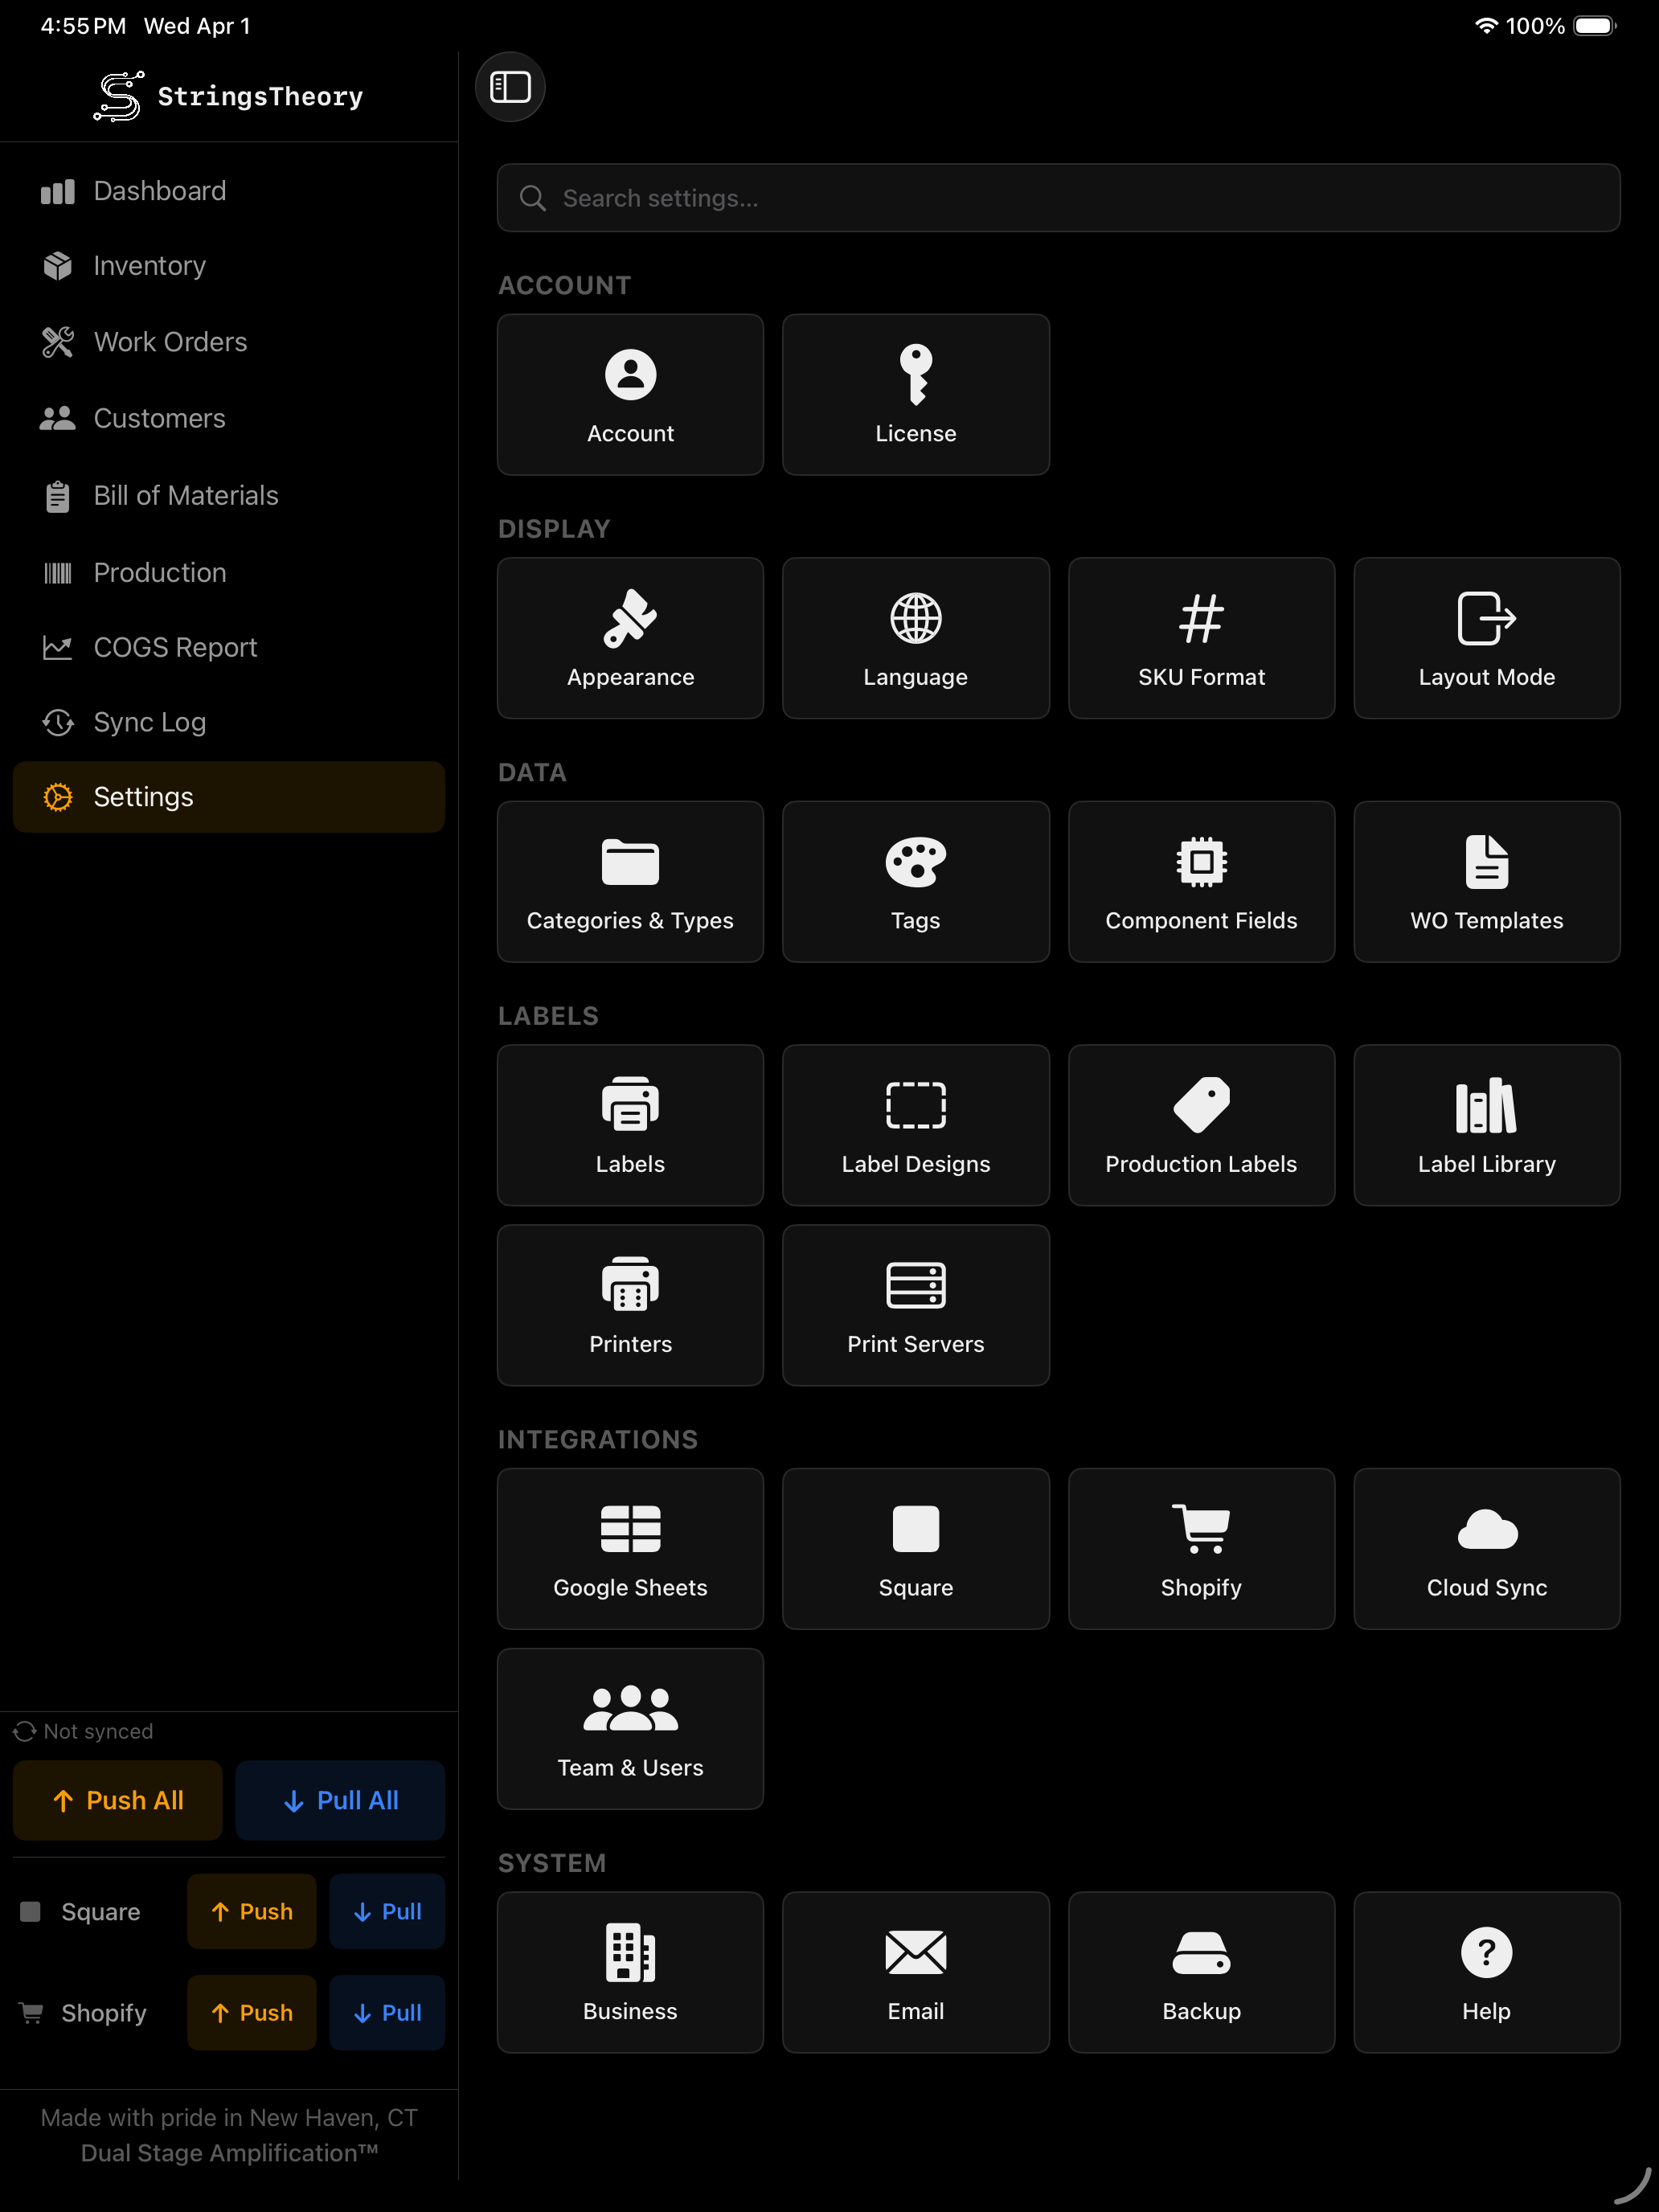Open Team & Users settings
Viewport: 1659px width, 2212px height.
(630, 1729)
